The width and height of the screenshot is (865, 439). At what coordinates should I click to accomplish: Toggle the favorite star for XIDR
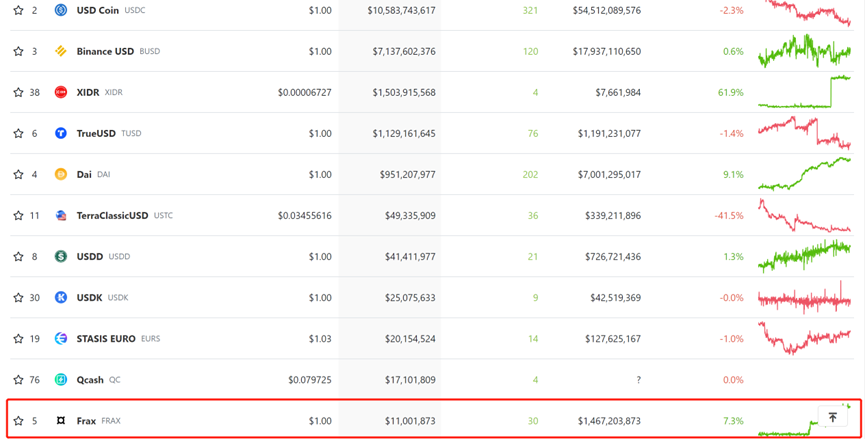18,92
